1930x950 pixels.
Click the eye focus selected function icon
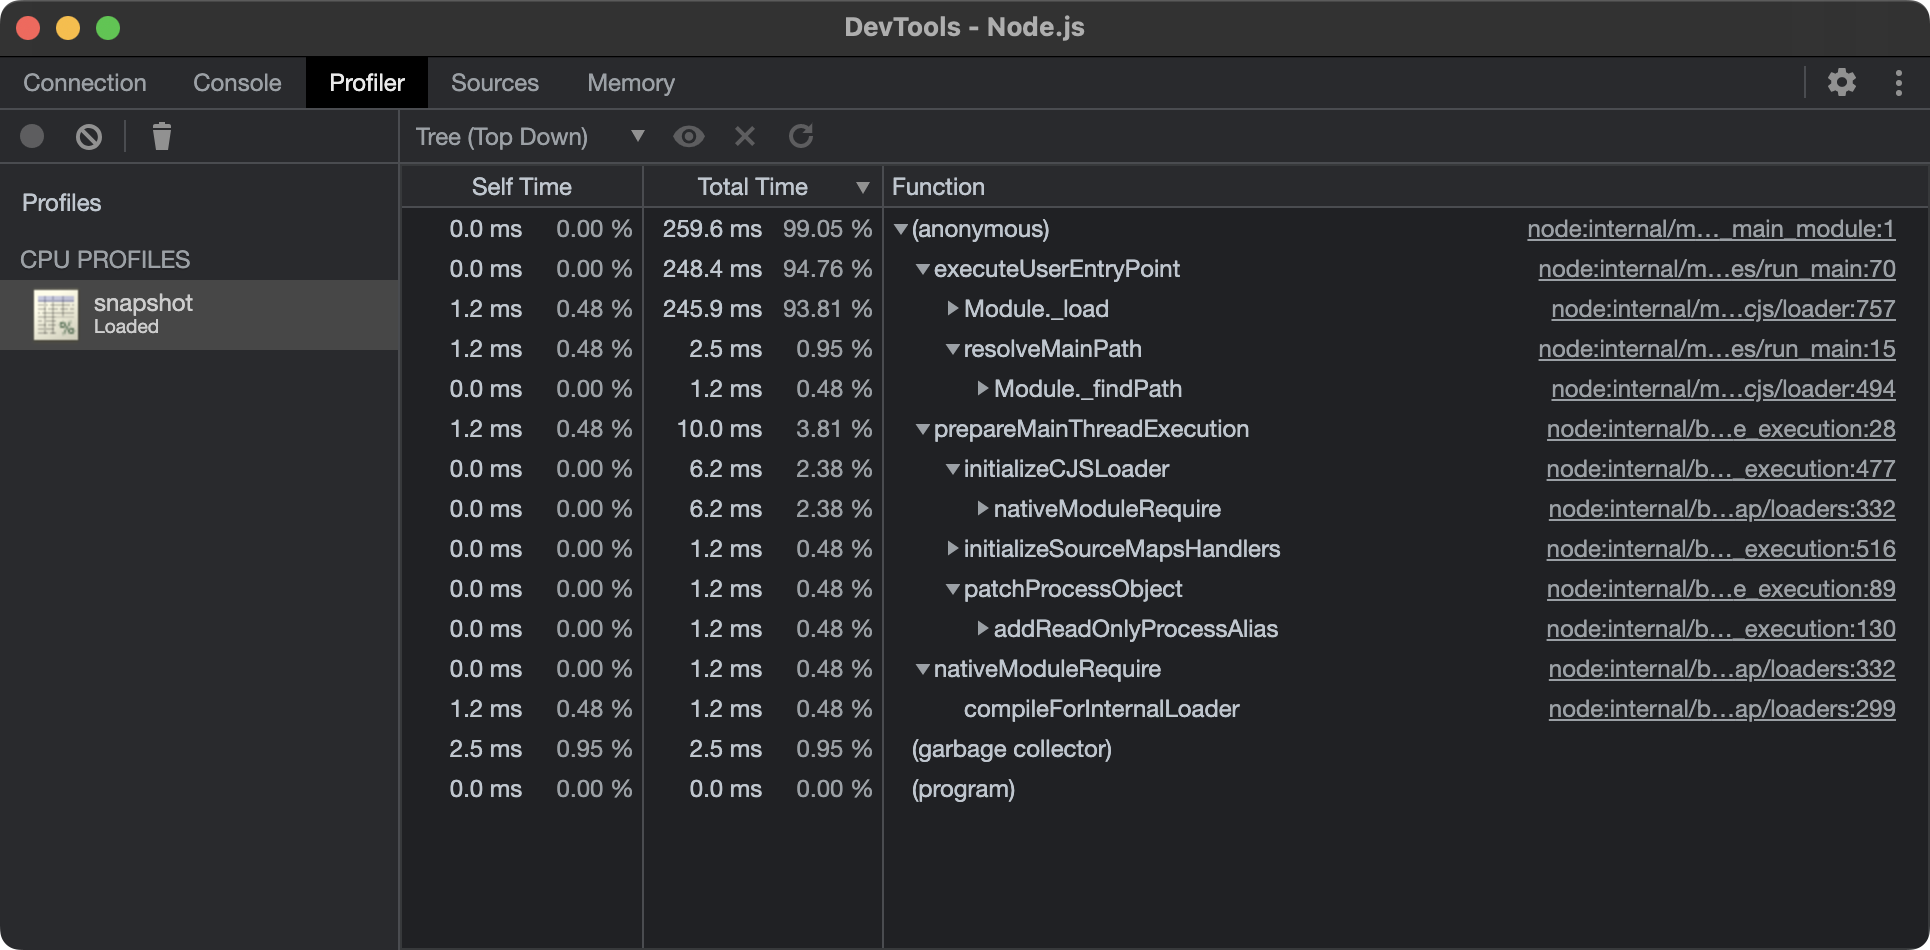pyautogui.click(x=688, y=136)
